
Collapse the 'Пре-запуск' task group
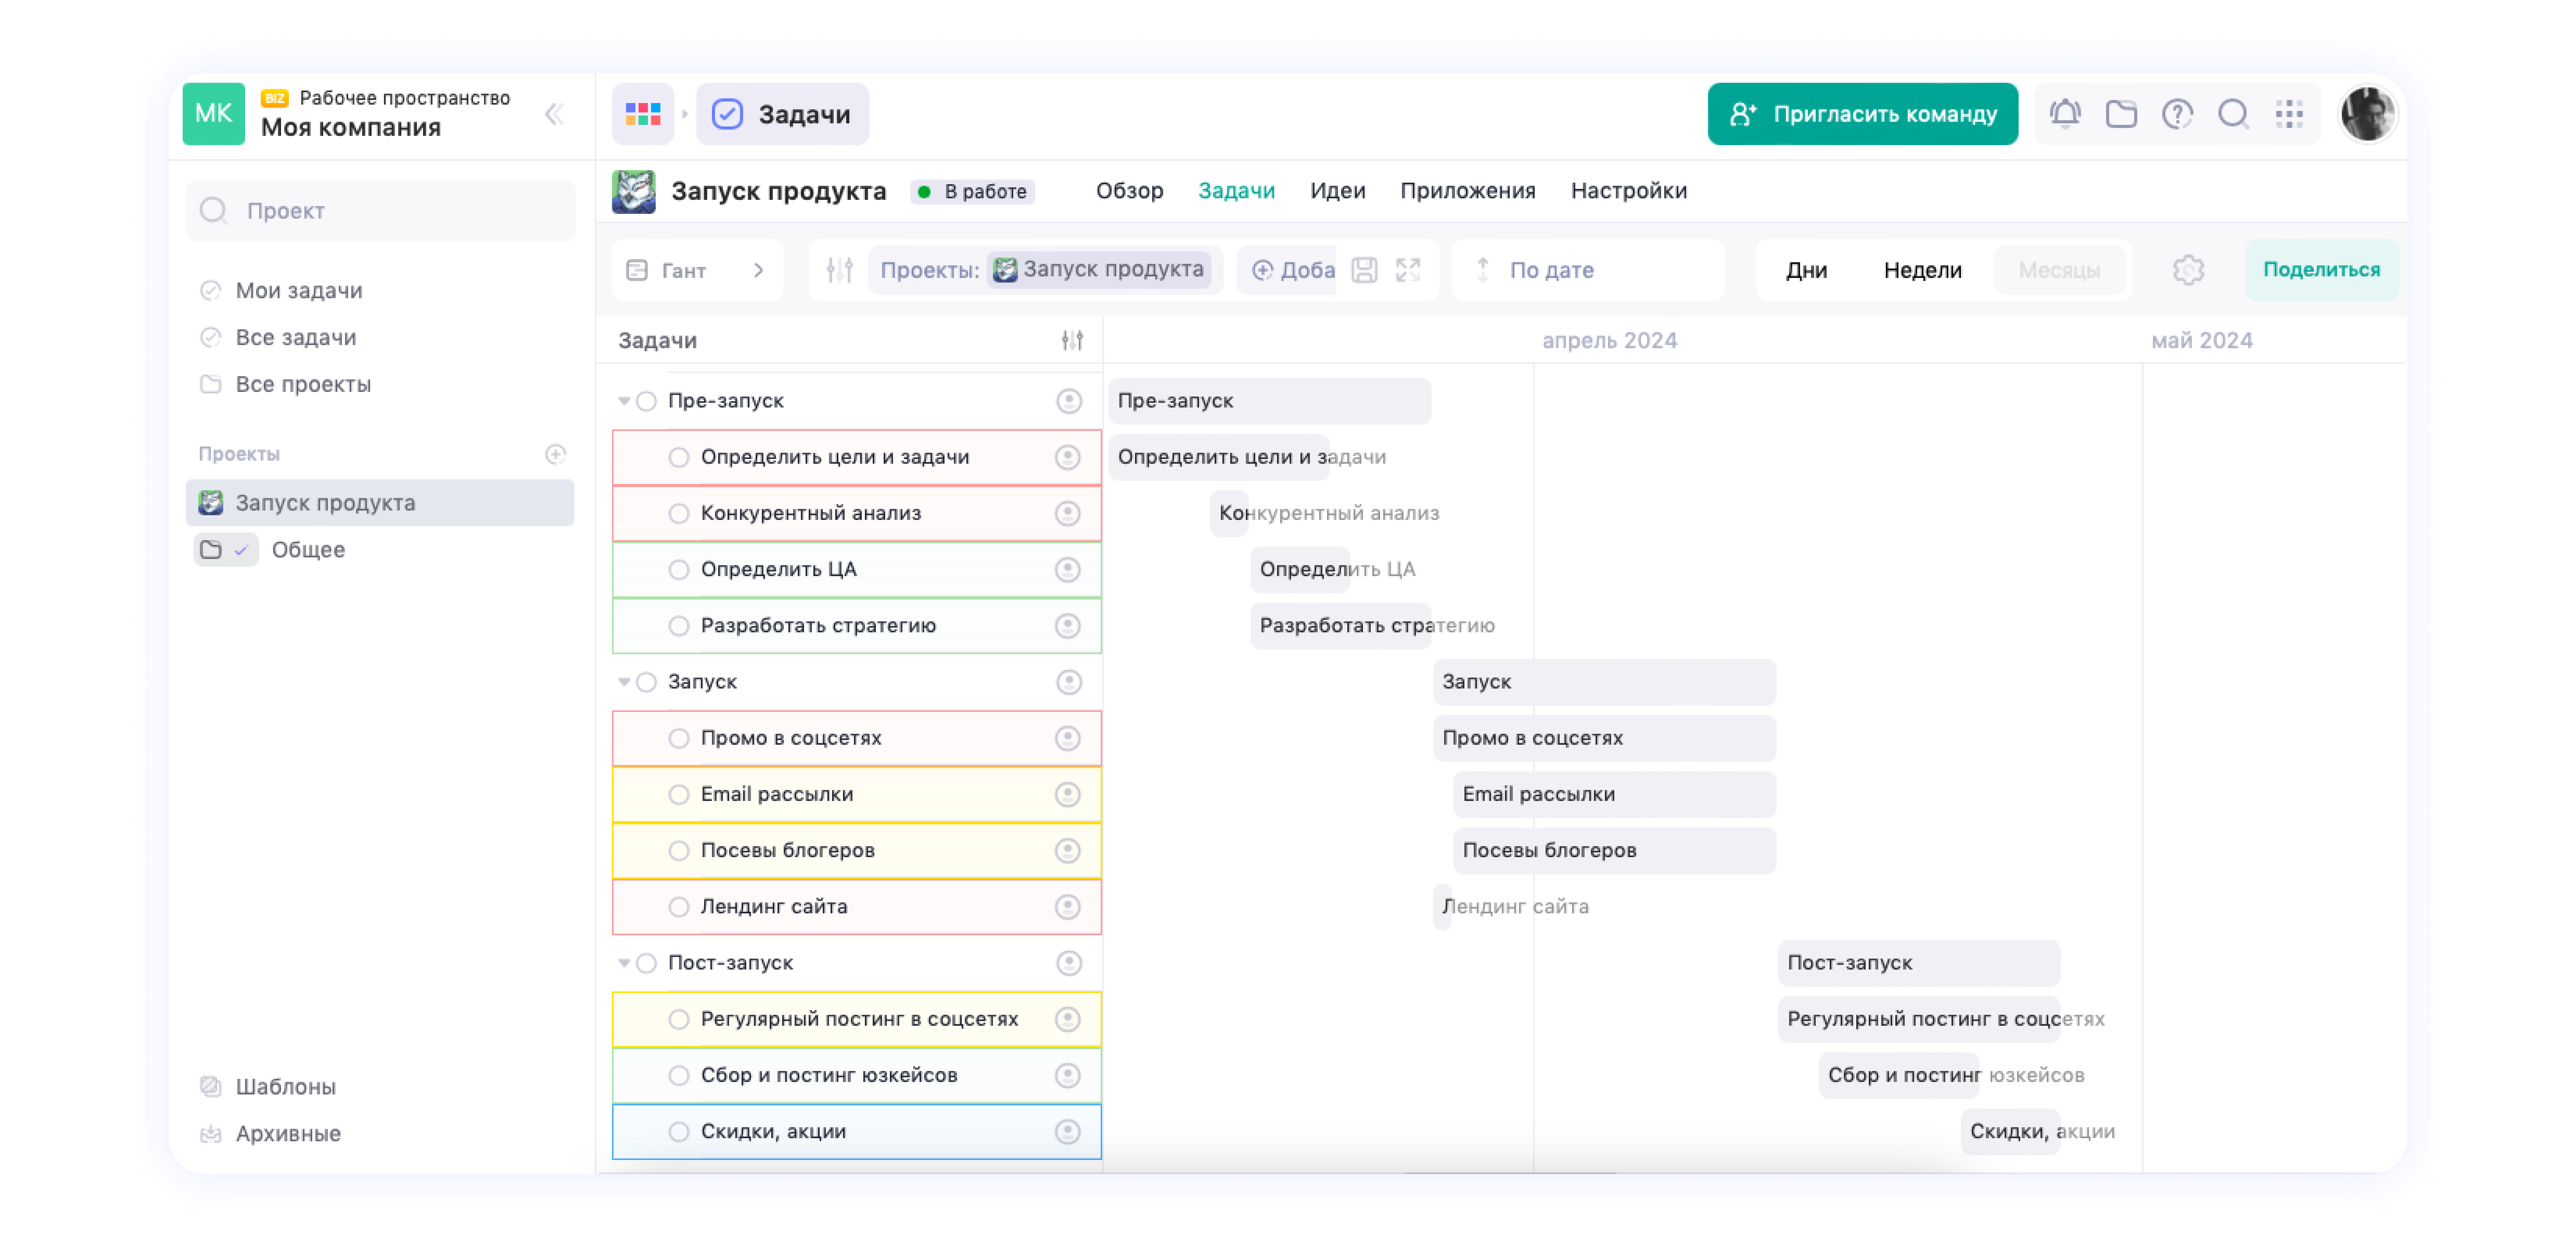click(624, 401)
